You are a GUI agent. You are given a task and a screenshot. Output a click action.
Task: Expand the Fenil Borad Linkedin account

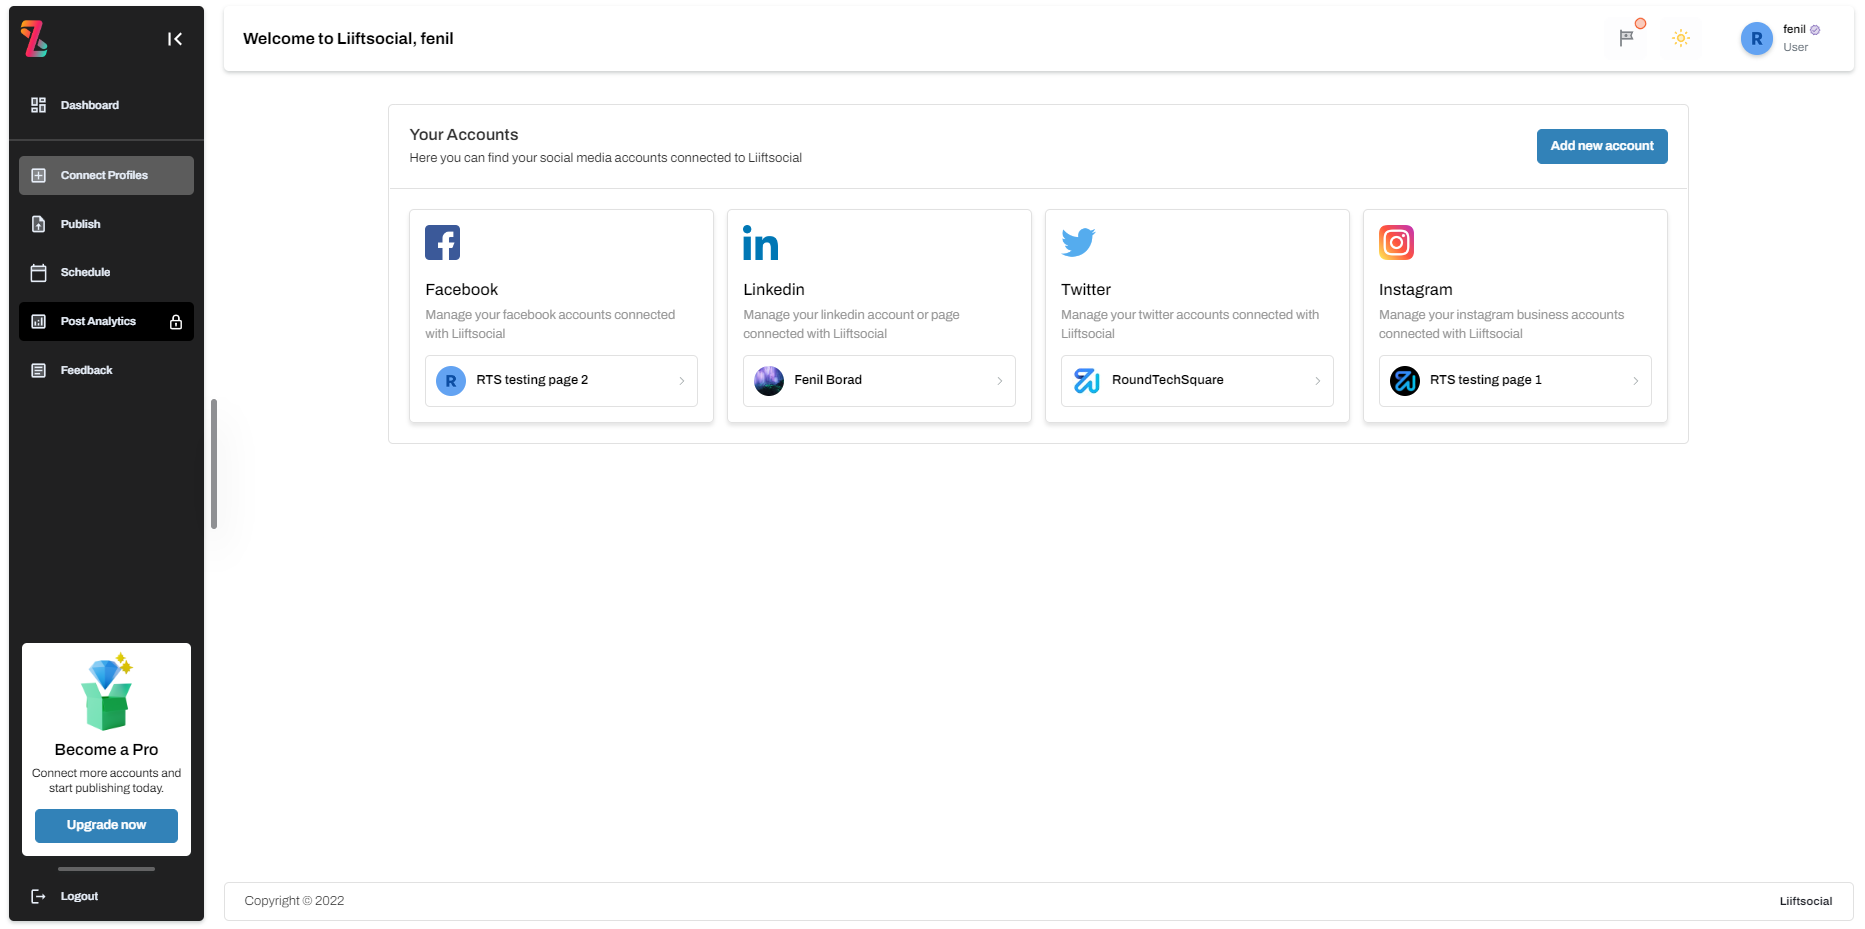pyautogui.click(x=879, y=381)
